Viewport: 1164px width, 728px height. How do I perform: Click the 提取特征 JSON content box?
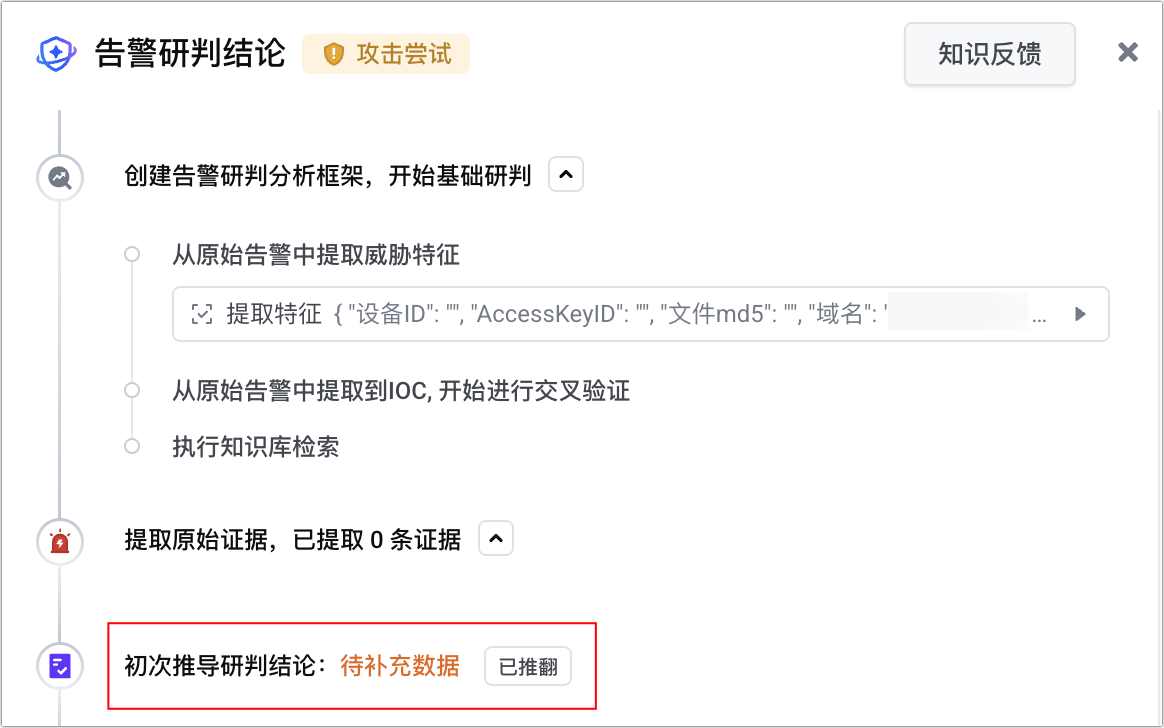pyautogui.click(x=641, y=314)
